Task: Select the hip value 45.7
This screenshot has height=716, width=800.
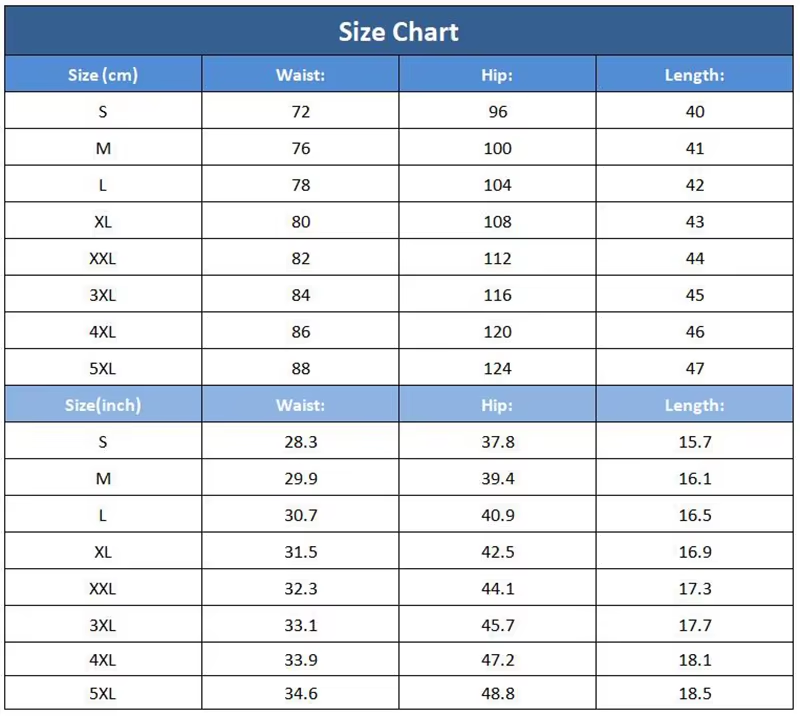Action: pos(497,625)
